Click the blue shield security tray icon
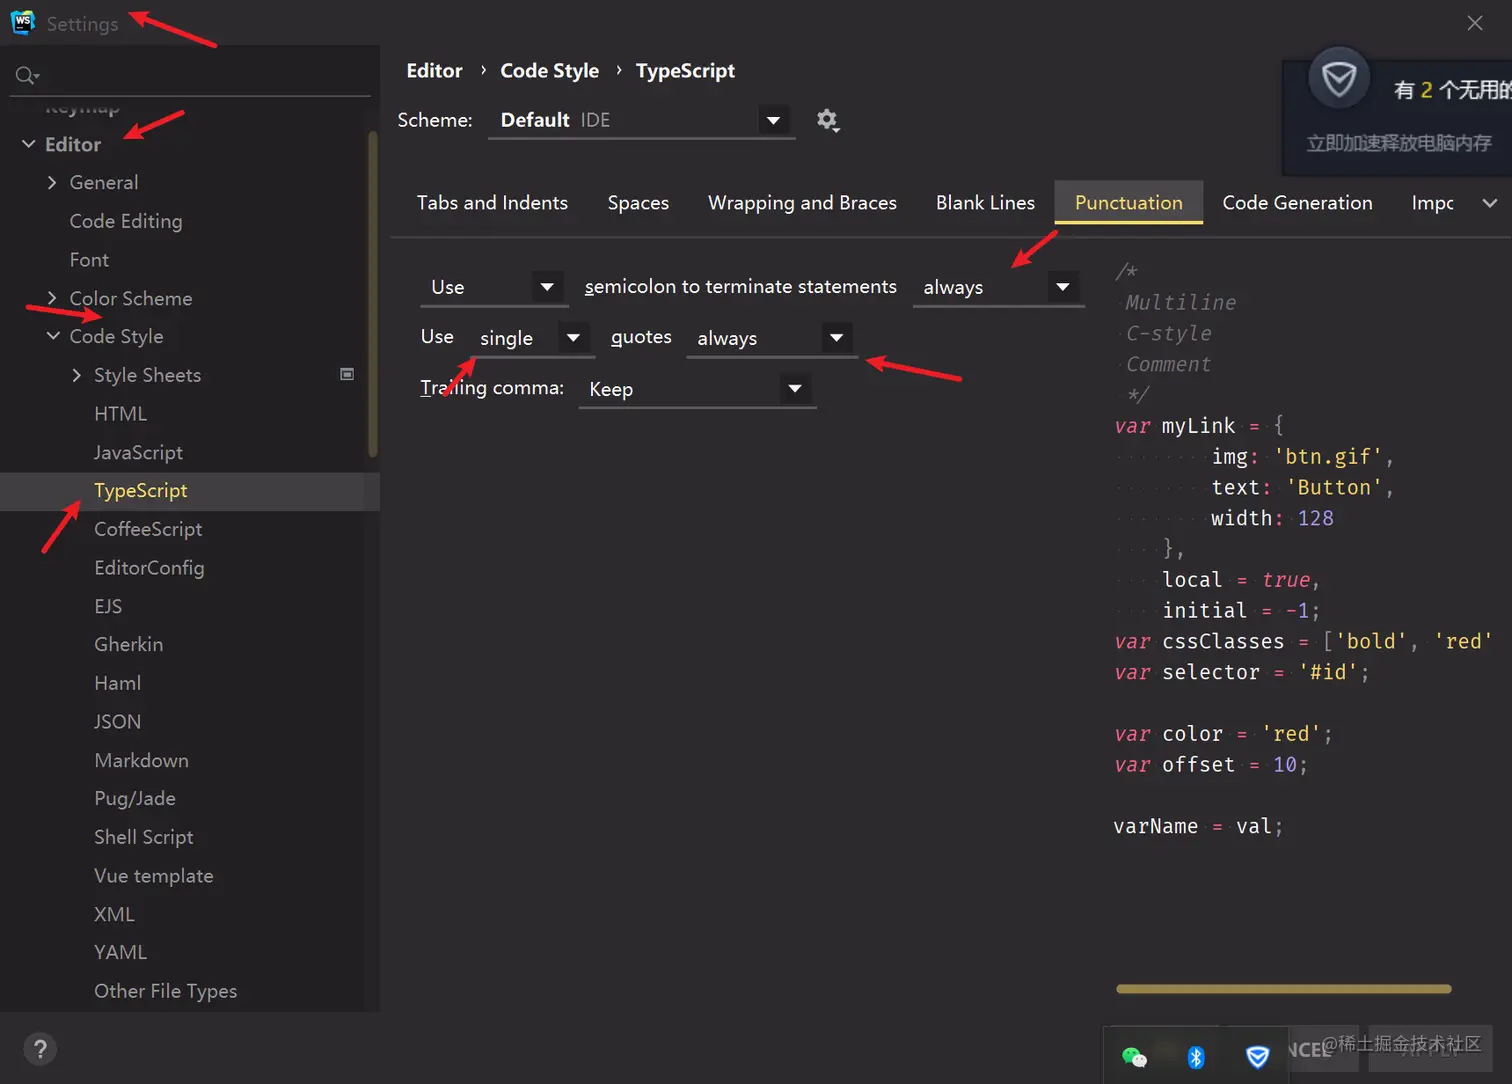The height and width of the screenshot is (1084, 1512). point(1257,1057)
